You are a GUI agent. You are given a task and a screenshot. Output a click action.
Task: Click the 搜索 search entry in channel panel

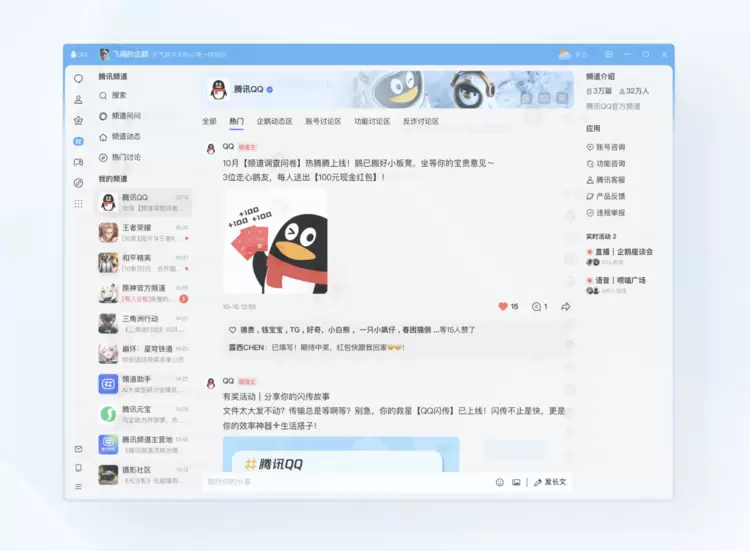click(119, 96)
